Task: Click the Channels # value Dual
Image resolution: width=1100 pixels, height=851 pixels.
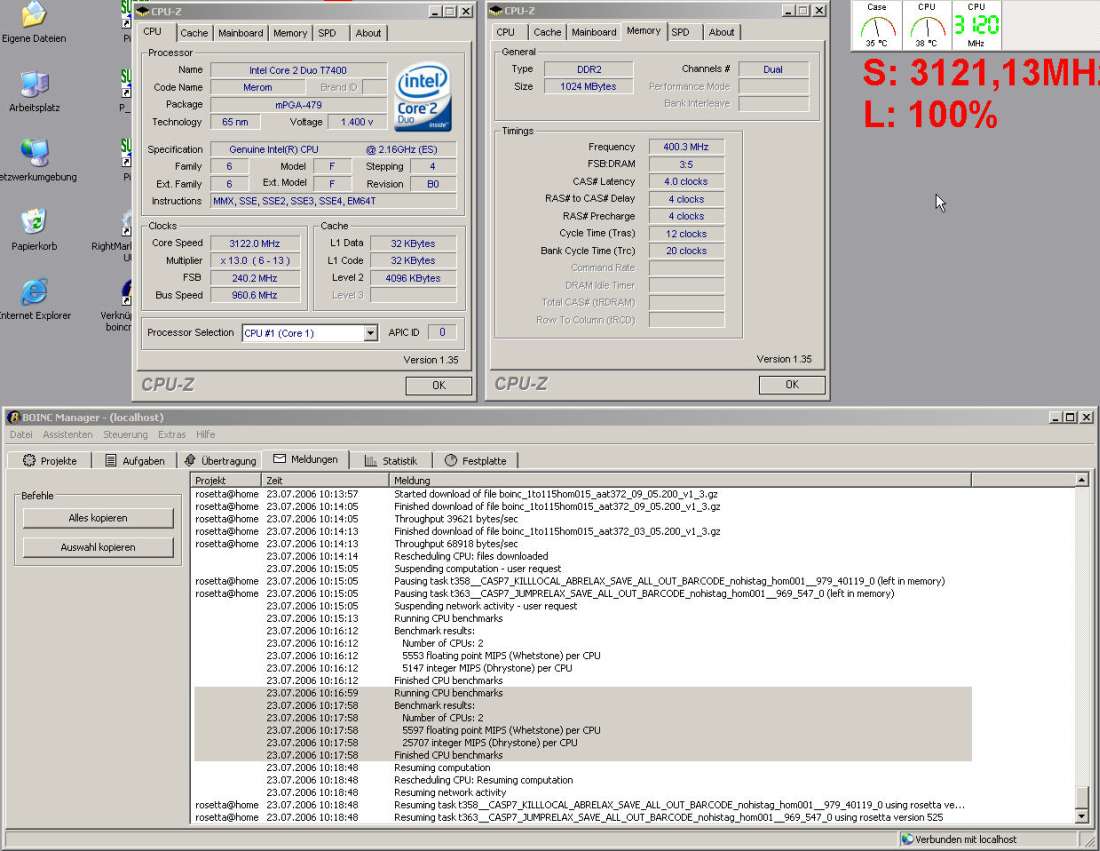Action: (x=773, y=69)
